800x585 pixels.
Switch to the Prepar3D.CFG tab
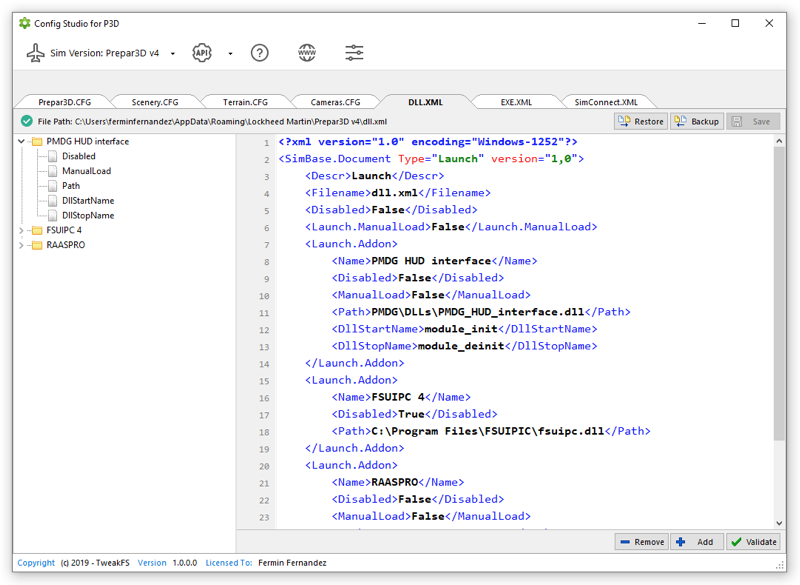[64, 102]
